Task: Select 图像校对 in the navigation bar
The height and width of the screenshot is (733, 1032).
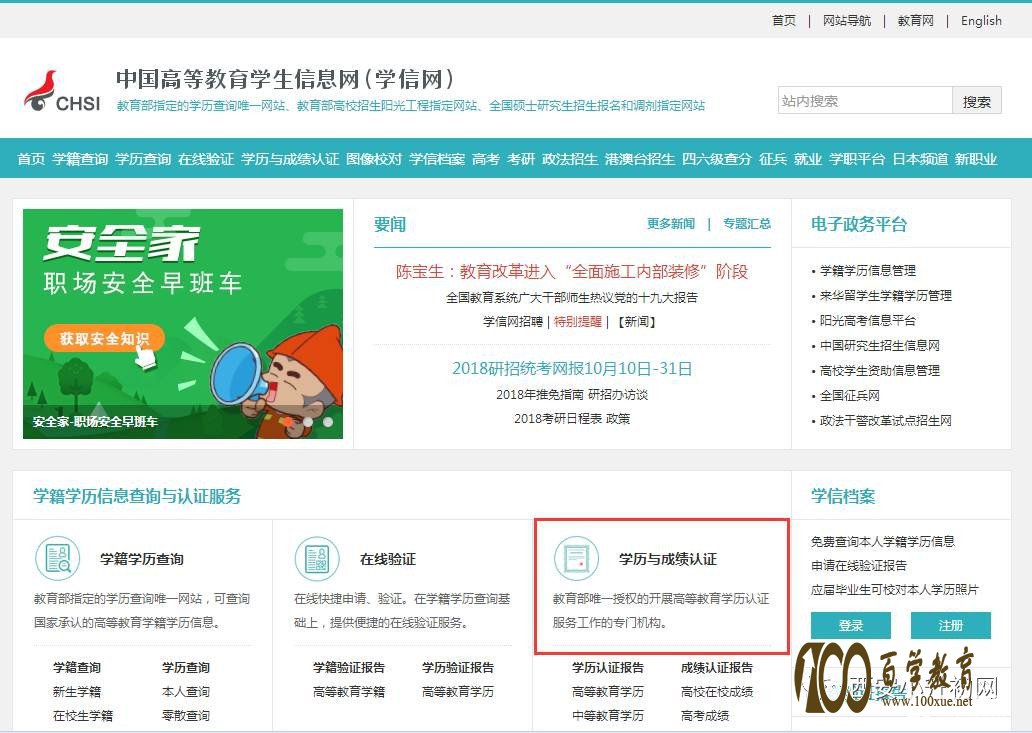Action: pos(374,159)
